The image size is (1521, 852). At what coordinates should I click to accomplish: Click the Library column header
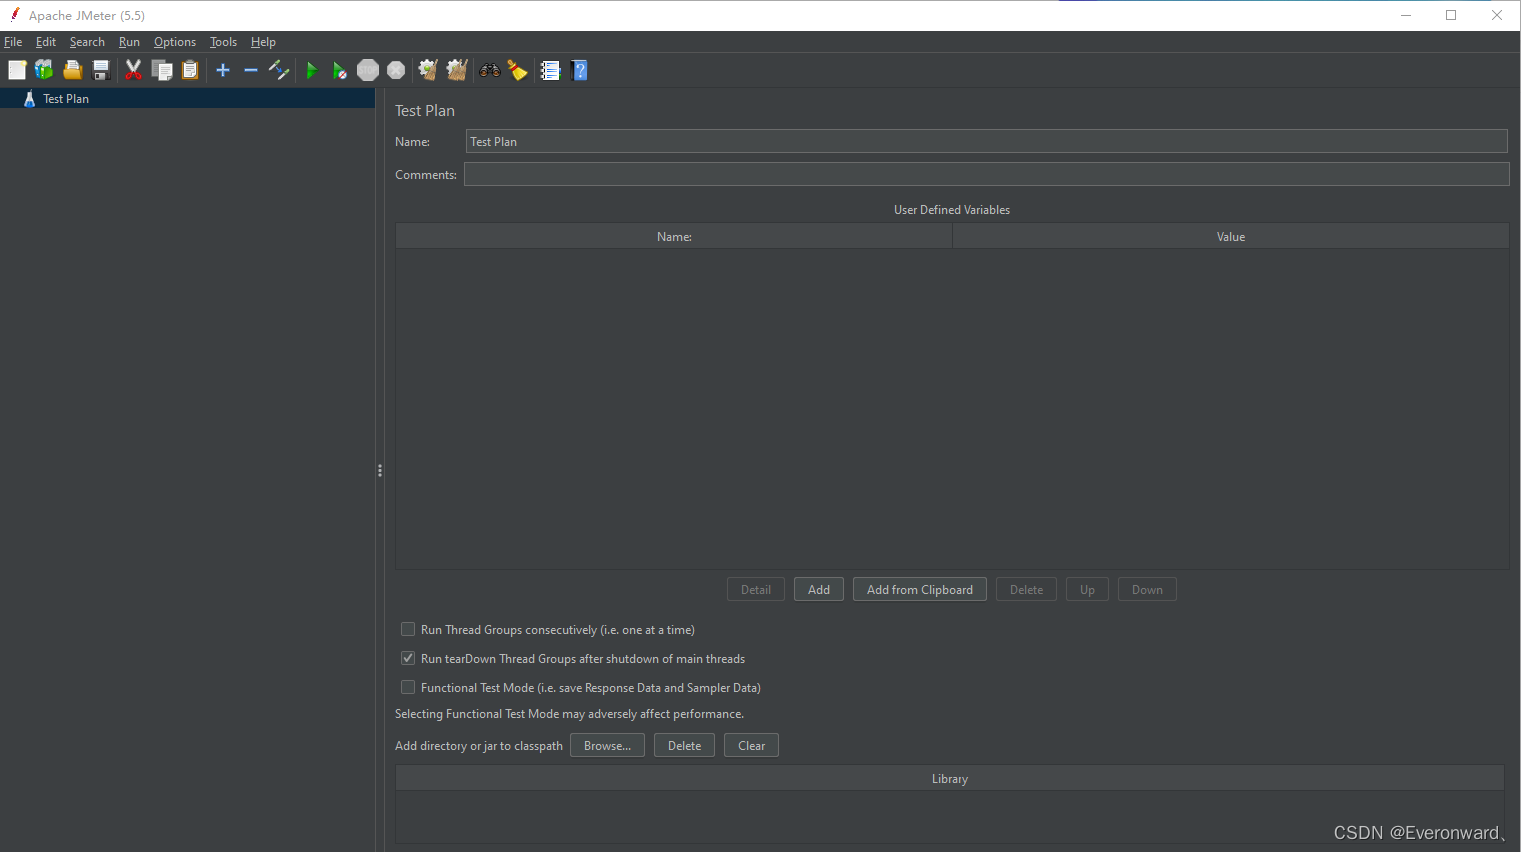(x=950, y=778)
